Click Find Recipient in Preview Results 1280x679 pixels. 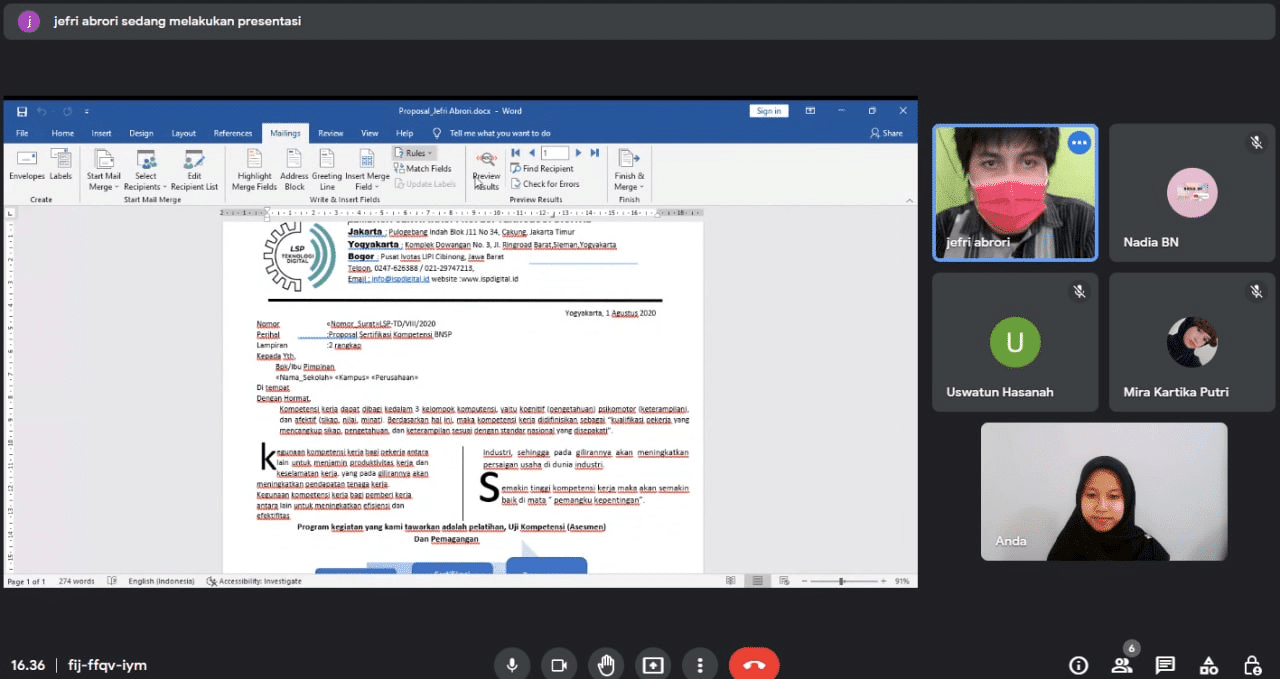[x=542, y=169]
